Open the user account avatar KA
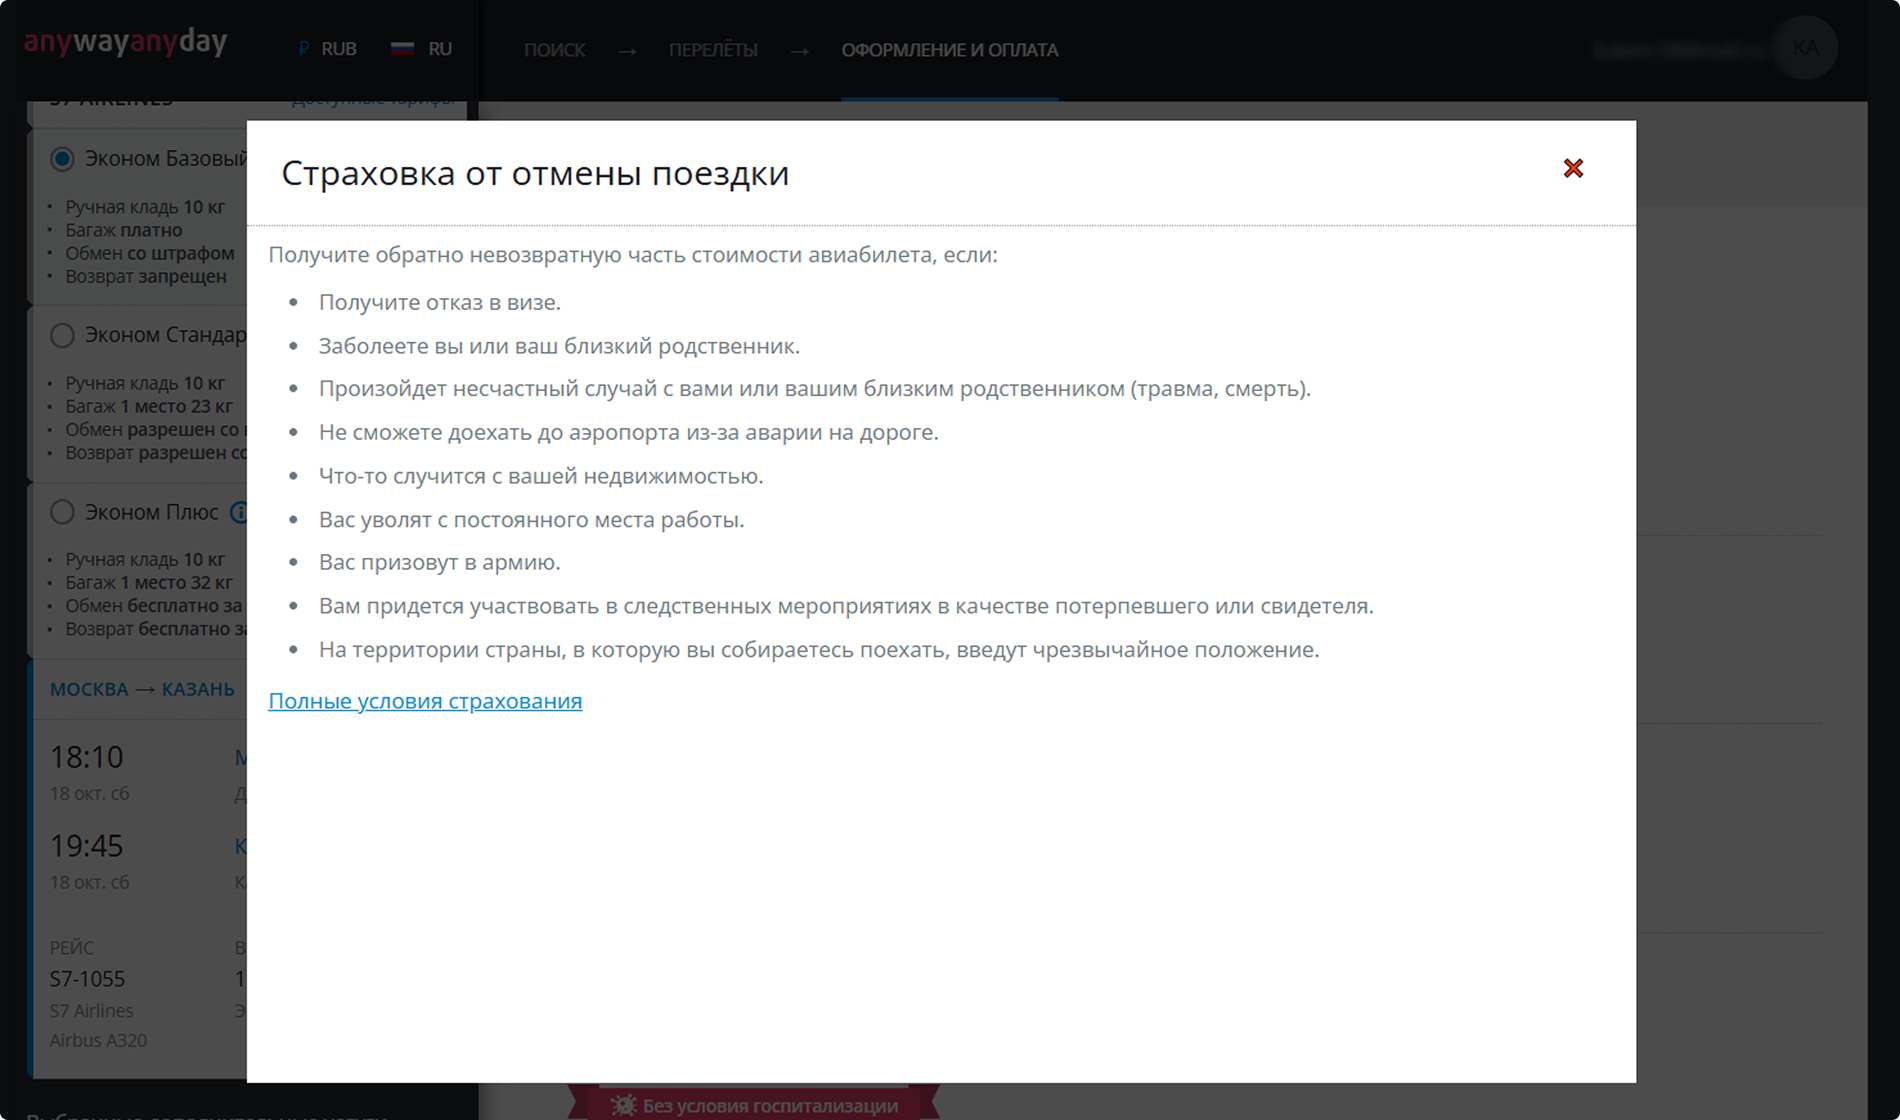This screenshot has width=1900, height=1120. pos(1805,48)
